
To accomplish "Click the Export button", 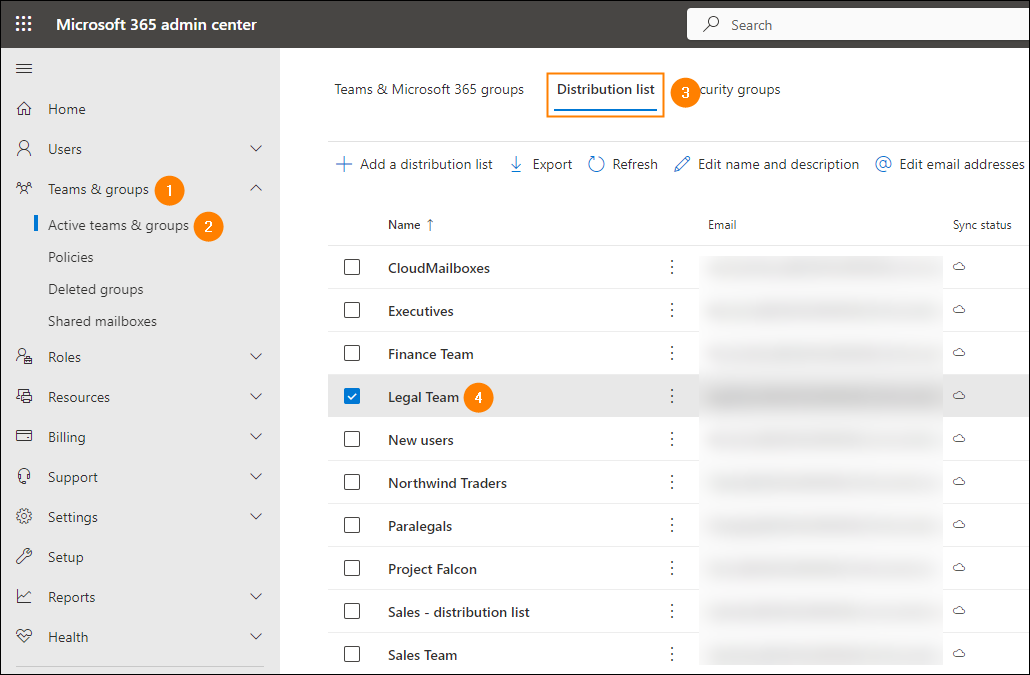I will point(541,164).
